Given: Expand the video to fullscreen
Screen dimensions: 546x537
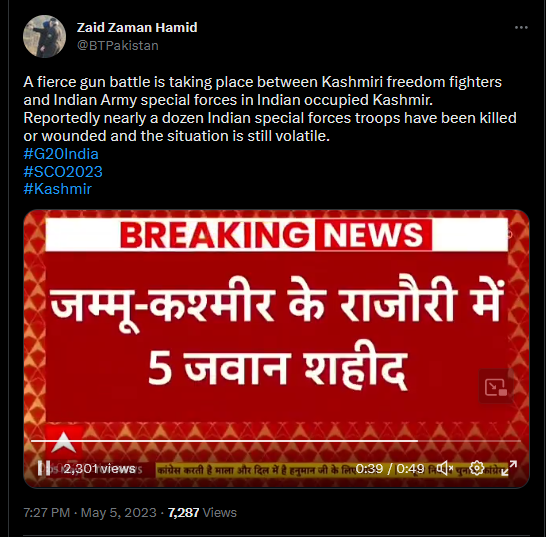Looking at the screenshot, I should point(509,468).
